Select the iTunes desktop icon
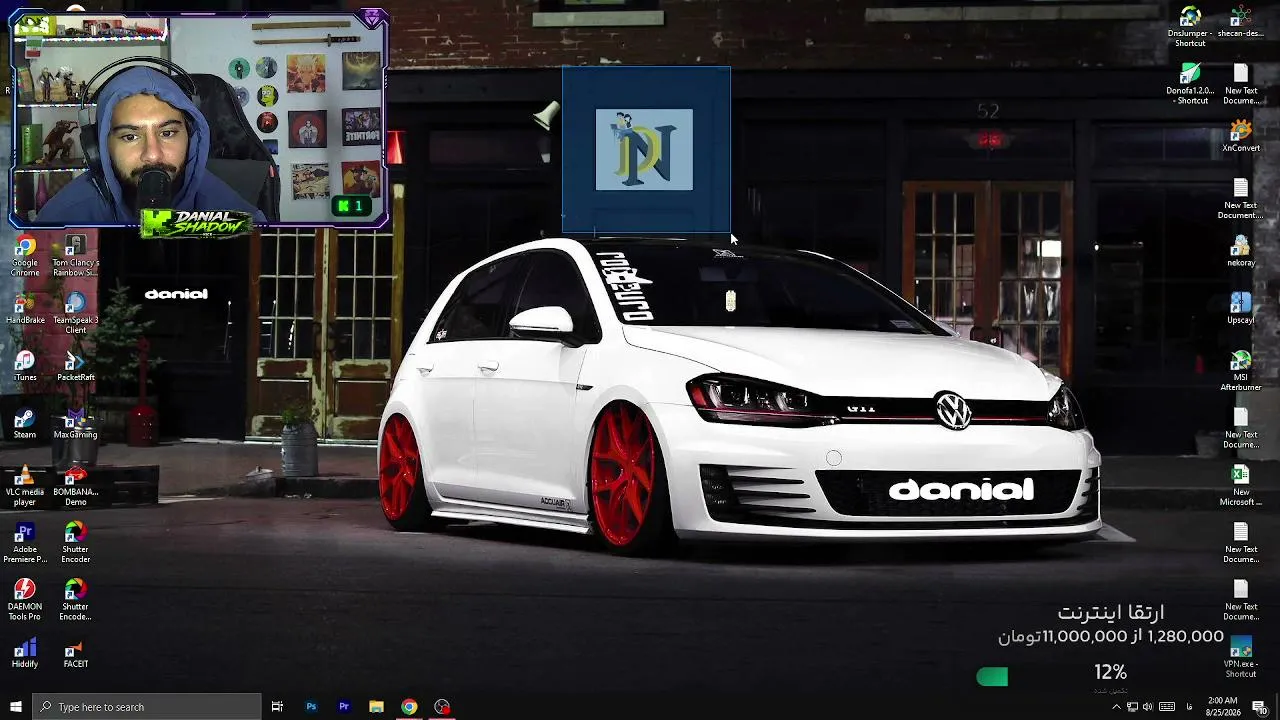 coord(25,366)
